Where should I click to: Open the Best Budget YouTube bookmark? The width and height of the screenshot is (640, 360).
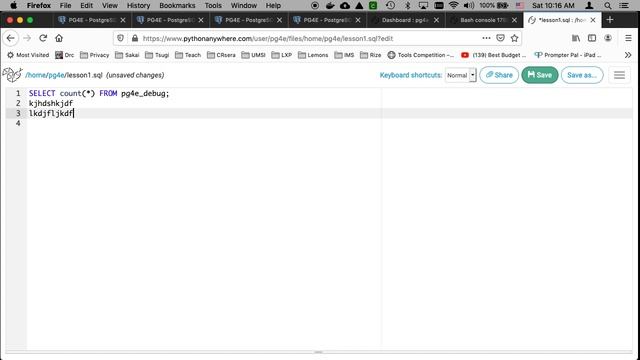tap(493, 55)
